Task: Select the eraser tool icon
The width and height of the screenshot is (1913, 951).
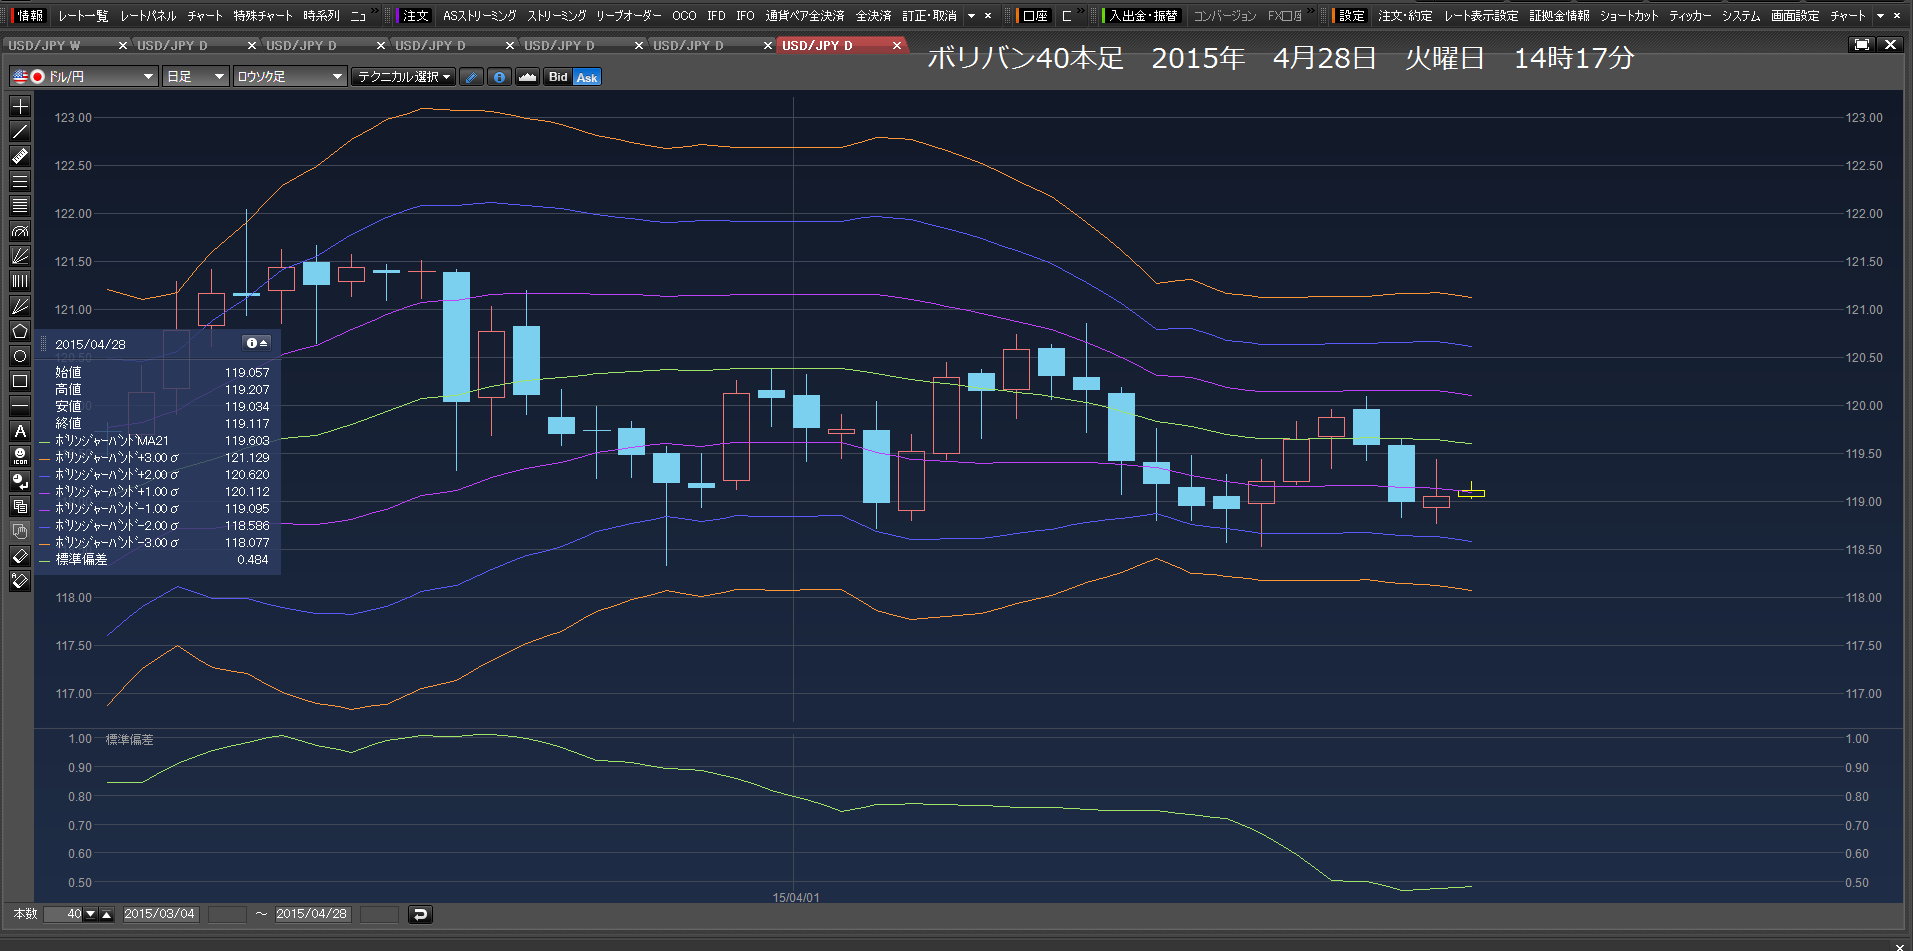Action: point(19,556)
